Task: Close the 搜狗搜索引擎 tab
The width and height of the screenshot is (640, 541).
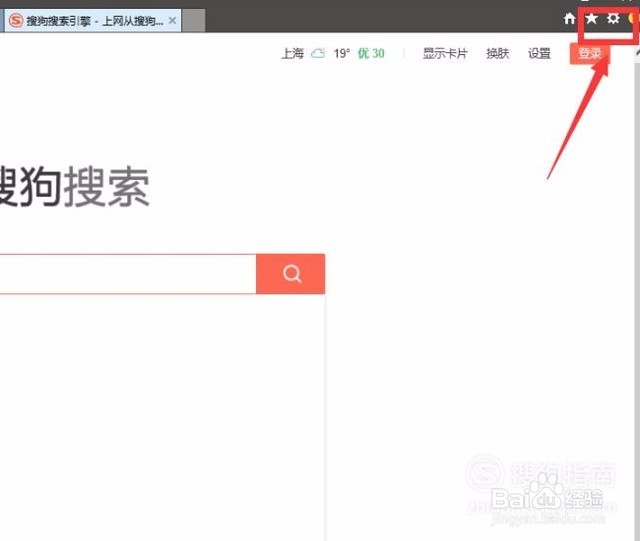Action: click(x=173, y=20)
